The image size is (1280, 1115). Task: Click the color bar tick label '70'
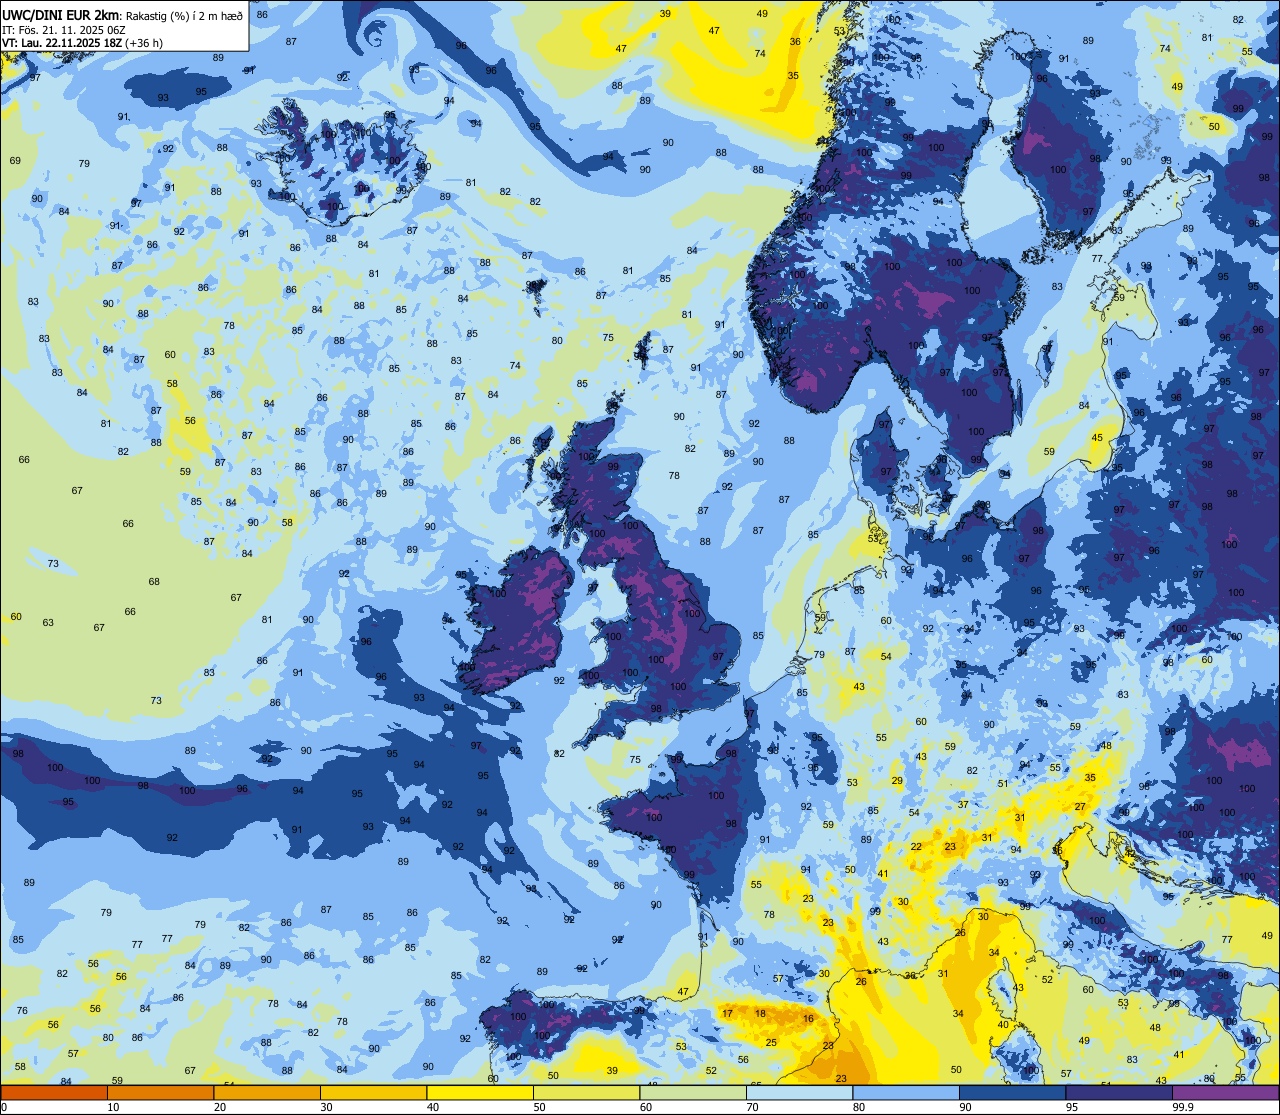(x=752, y=1107)
